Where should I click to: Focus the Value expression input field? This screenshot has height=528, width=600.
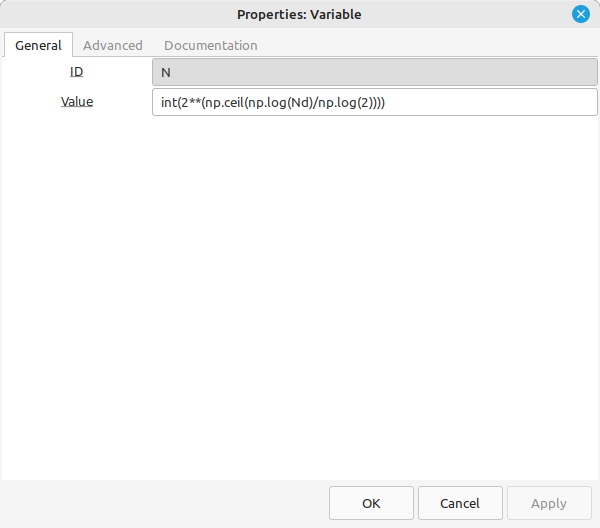click(x=375, y=102)
